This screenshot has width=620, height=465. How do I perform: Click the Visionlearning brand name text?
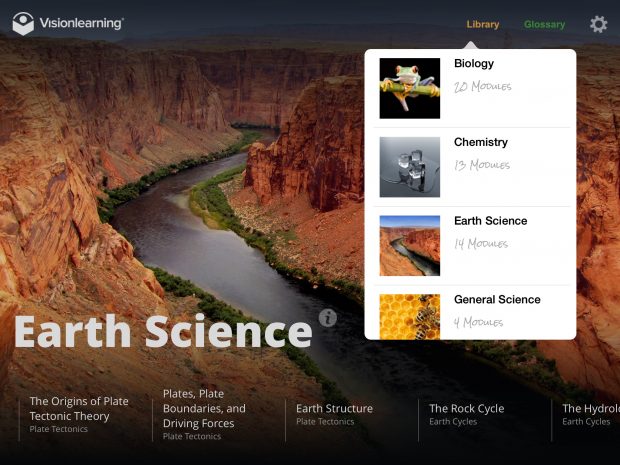[x=81, y=23]
